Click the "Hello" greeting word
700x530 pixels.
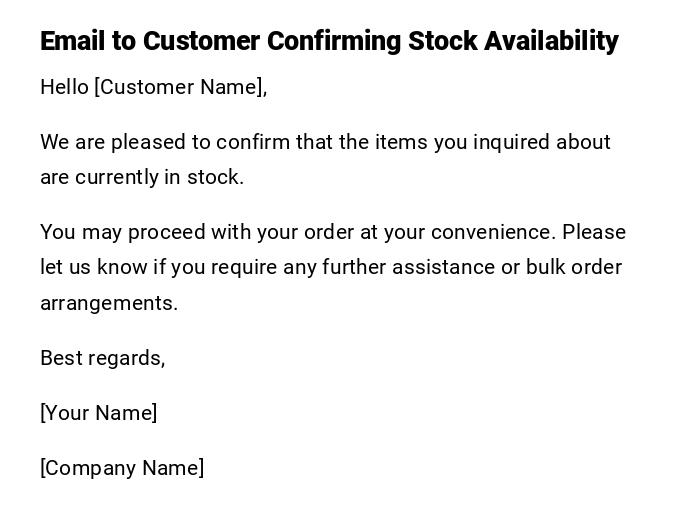point(64,87)
